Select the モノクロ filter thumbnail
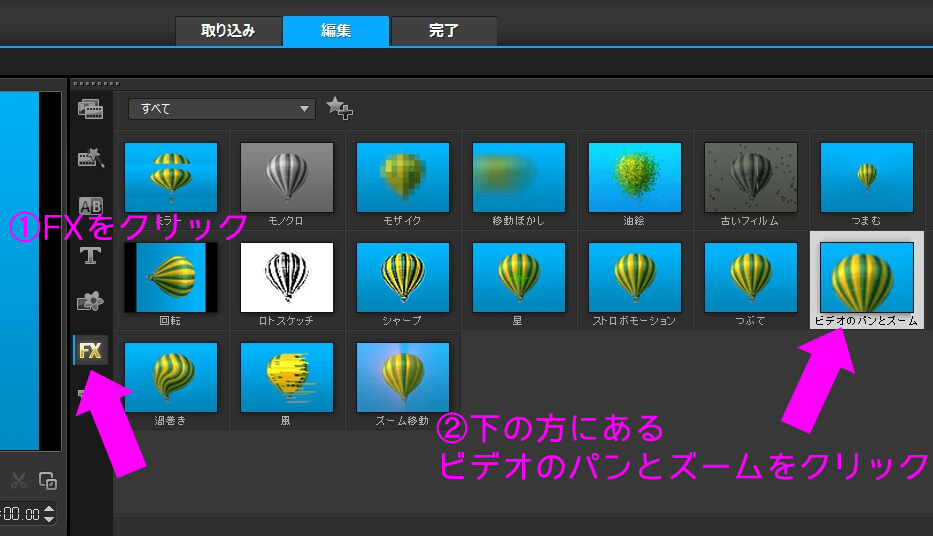This screenshot has height=536, width=933. pyautogui.click(x=286, y=178)
